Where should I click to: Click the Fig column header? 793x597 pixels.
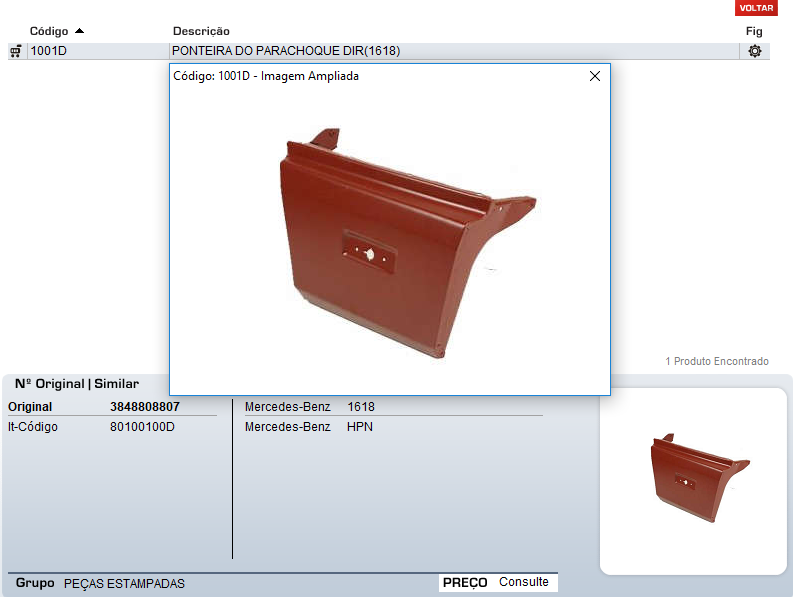pos(754,31)
